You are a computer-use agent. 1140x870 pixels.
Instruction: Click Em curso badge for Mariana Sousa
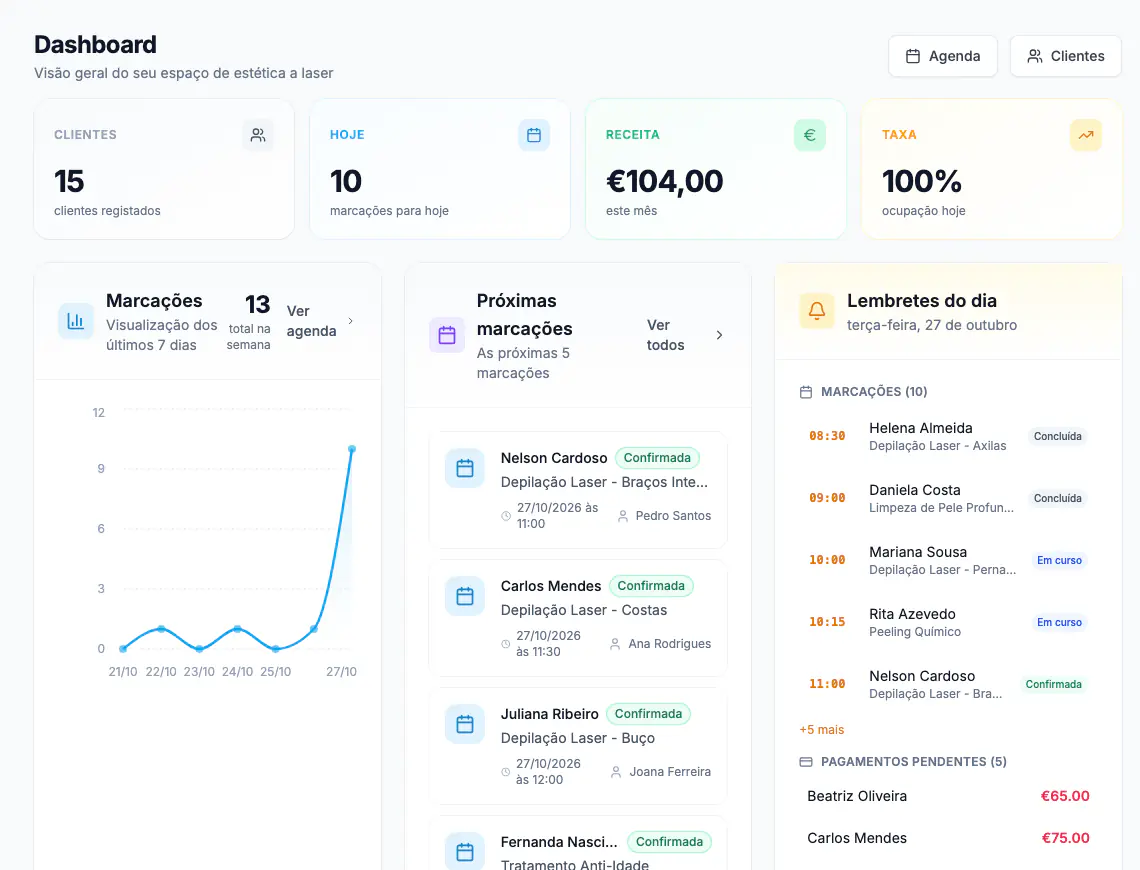coord(1059,560)
